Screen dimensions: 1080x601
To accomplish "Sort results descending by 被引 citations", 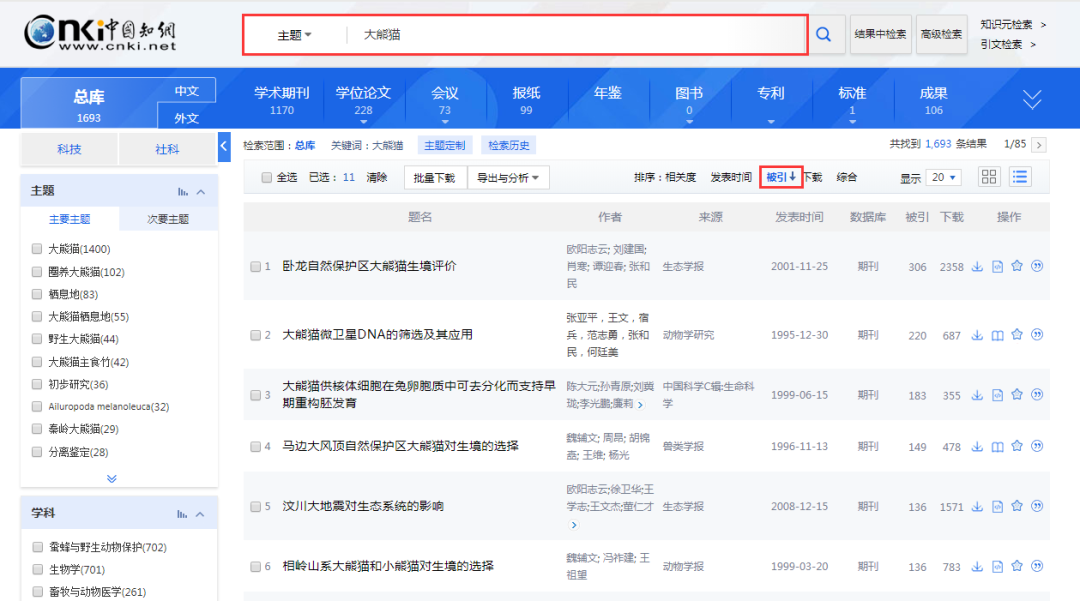I will click(x=782, y=177).
